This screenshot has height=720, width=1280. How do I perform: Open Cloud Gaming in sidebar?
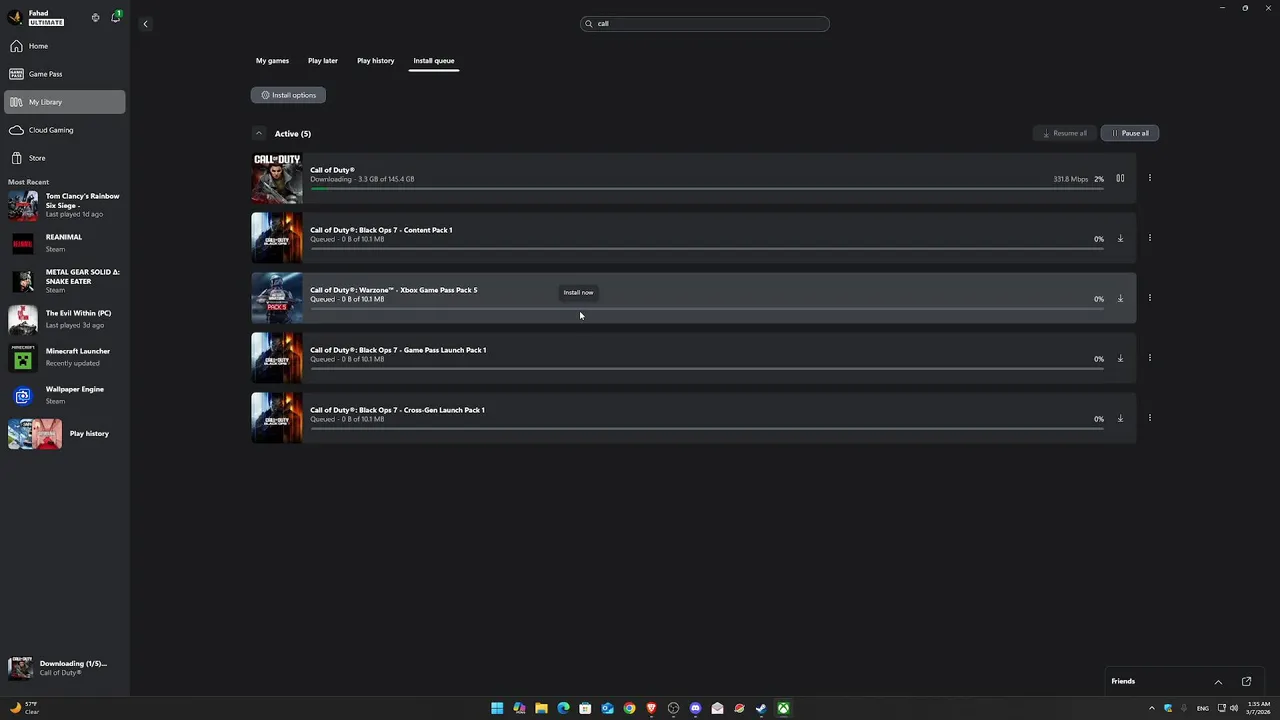coord(65,130)
